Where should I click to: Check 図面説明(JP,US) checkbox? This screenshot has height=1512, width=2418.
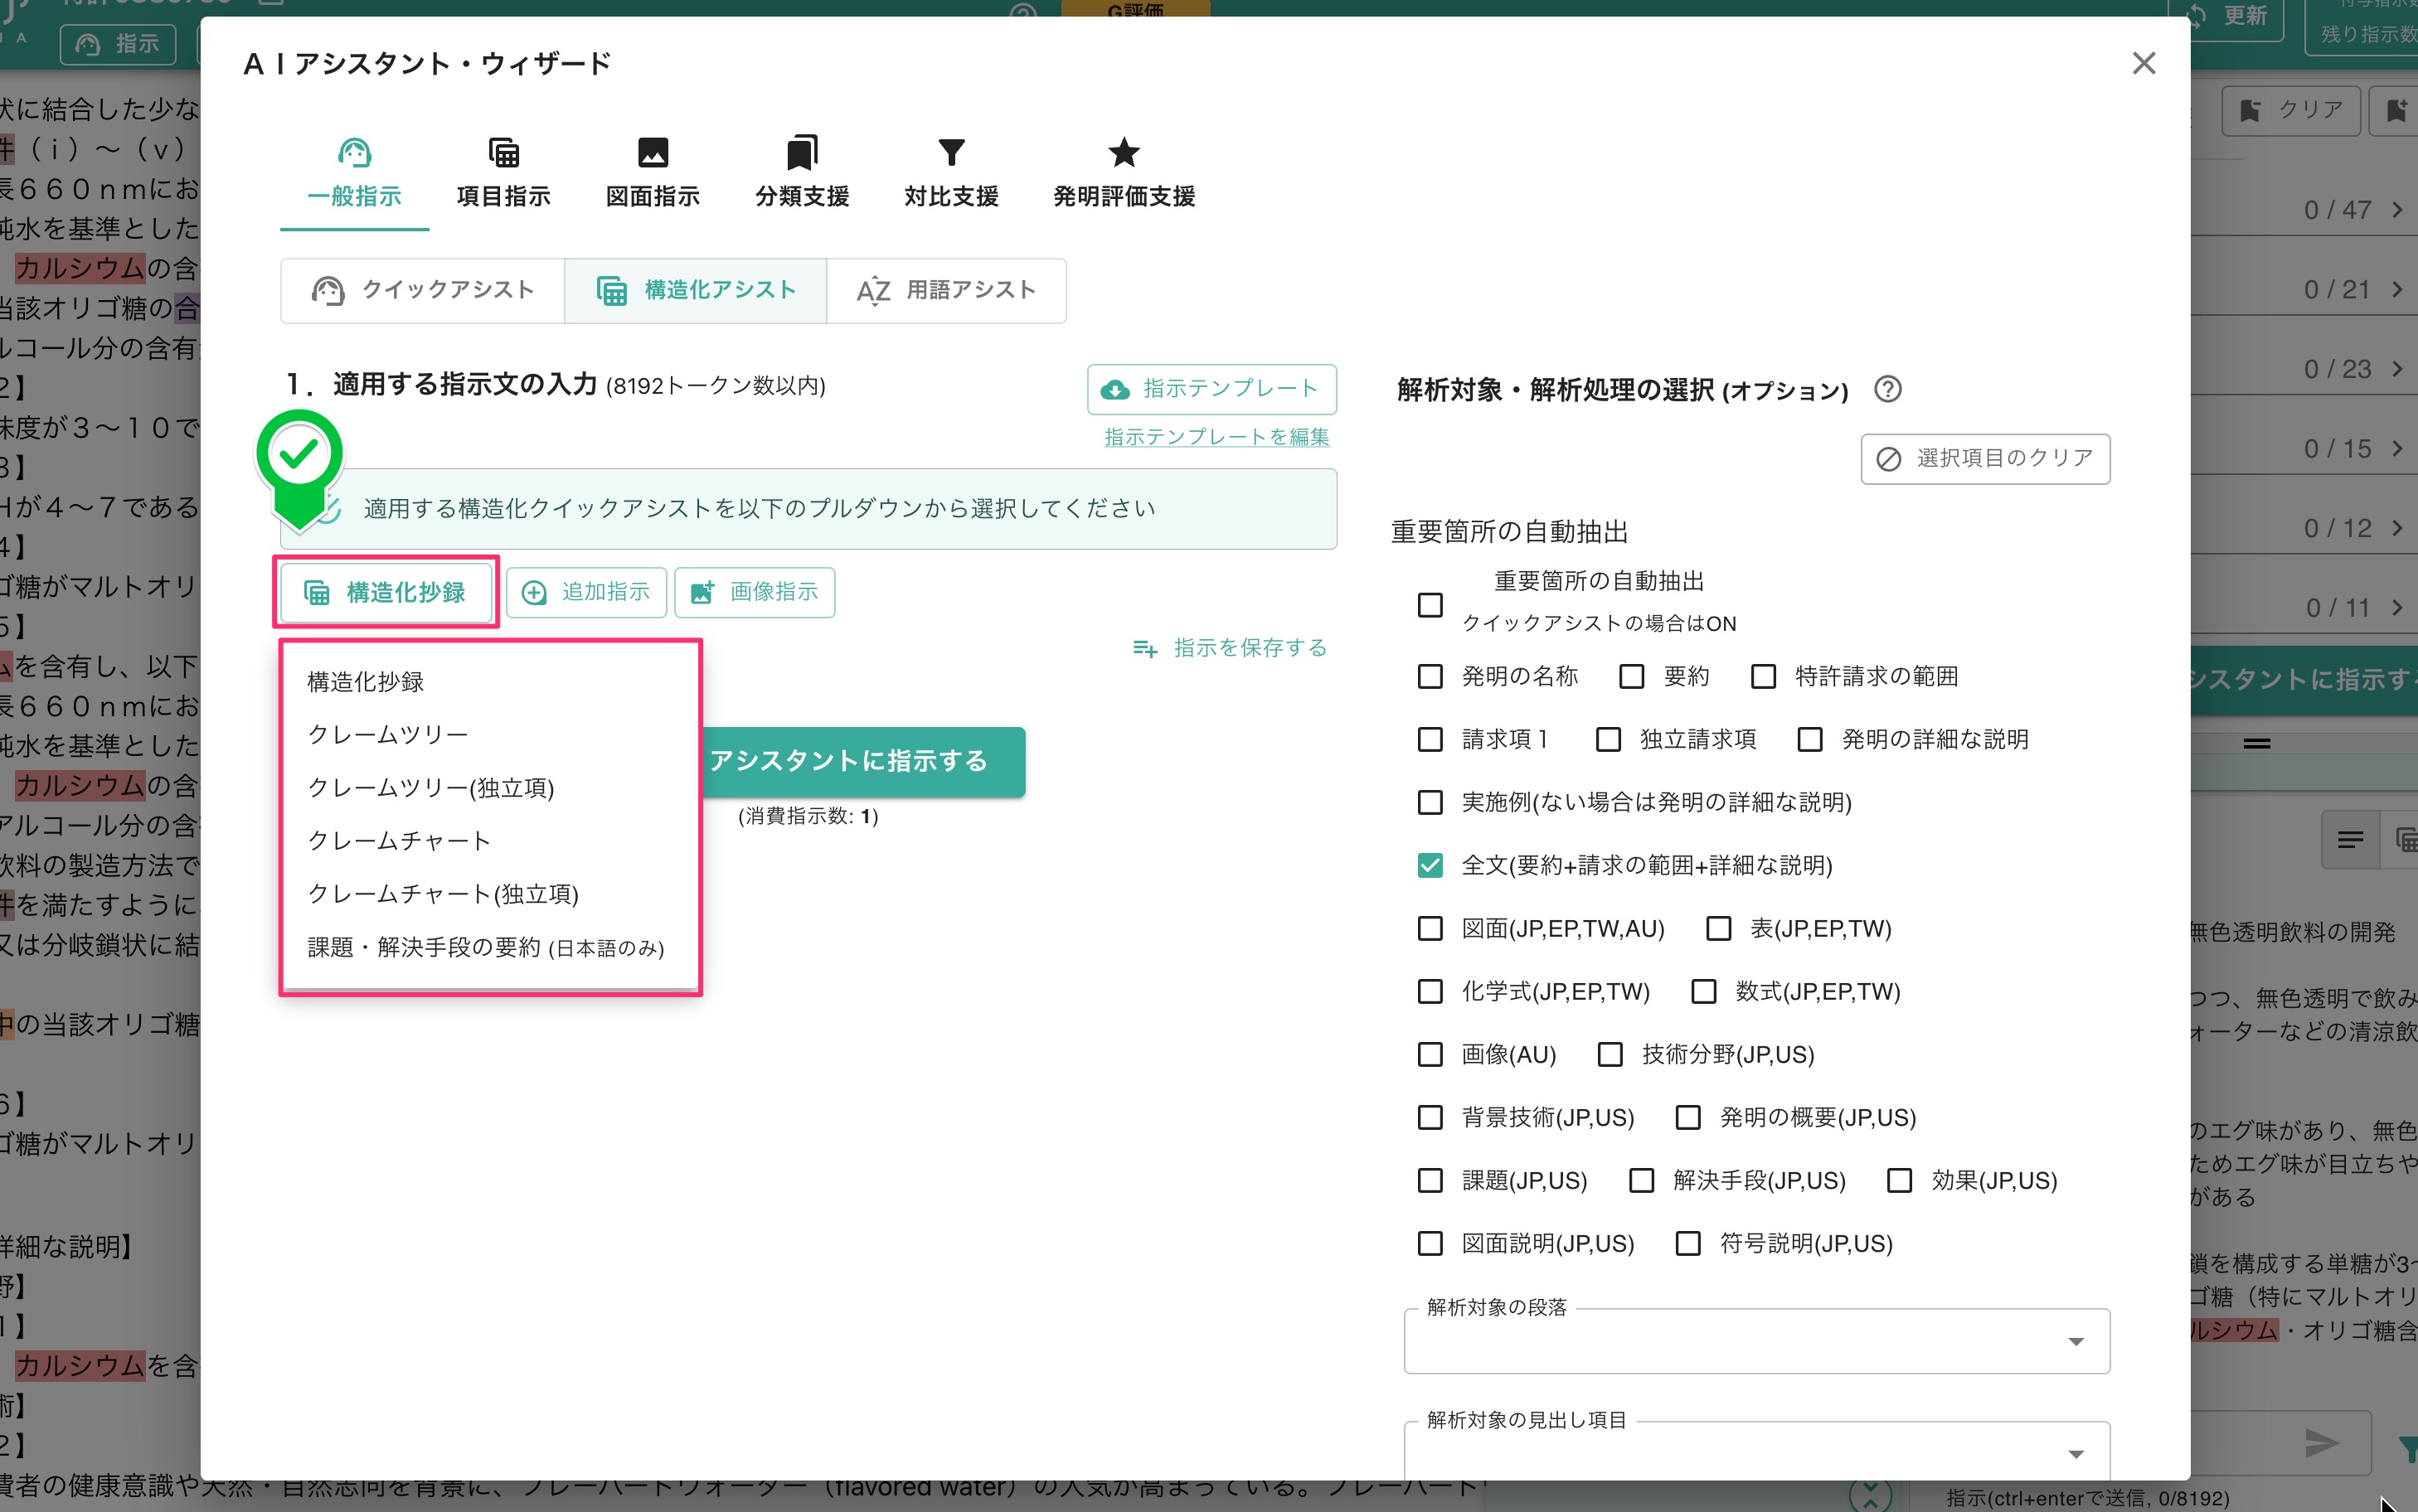tap(1430, 1244)
